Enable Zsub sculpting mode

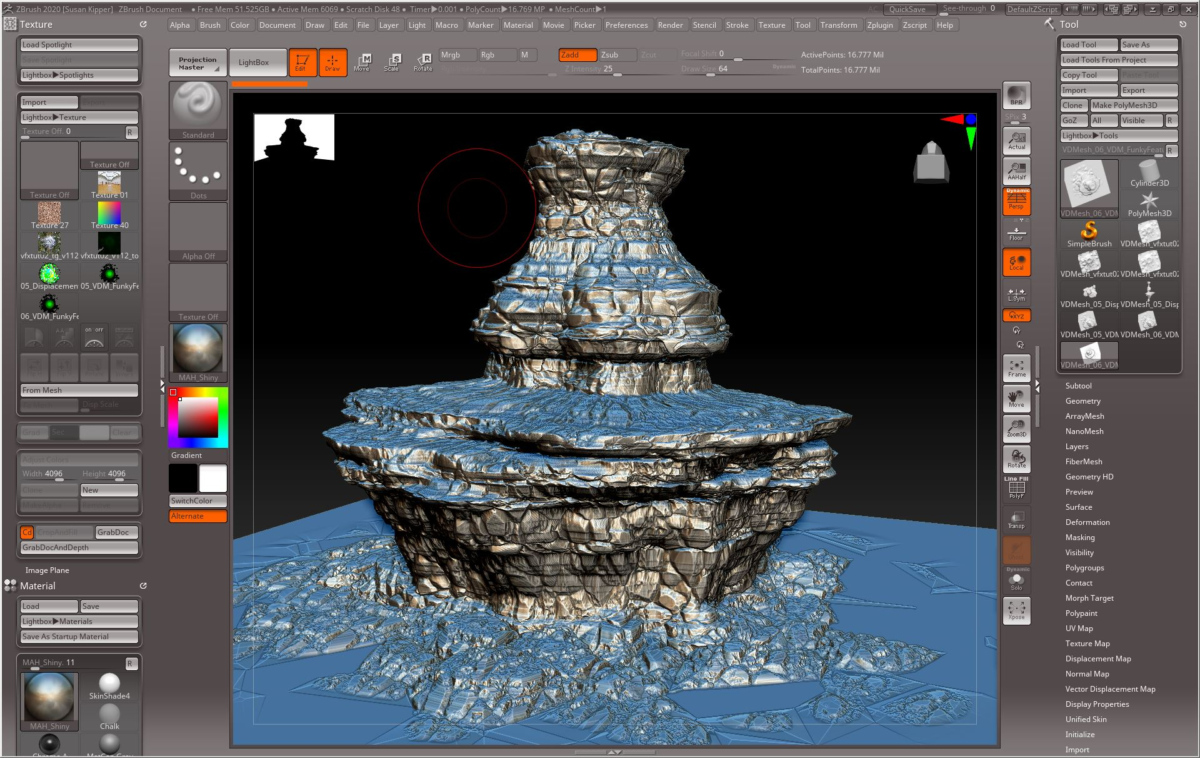point(617,55)
